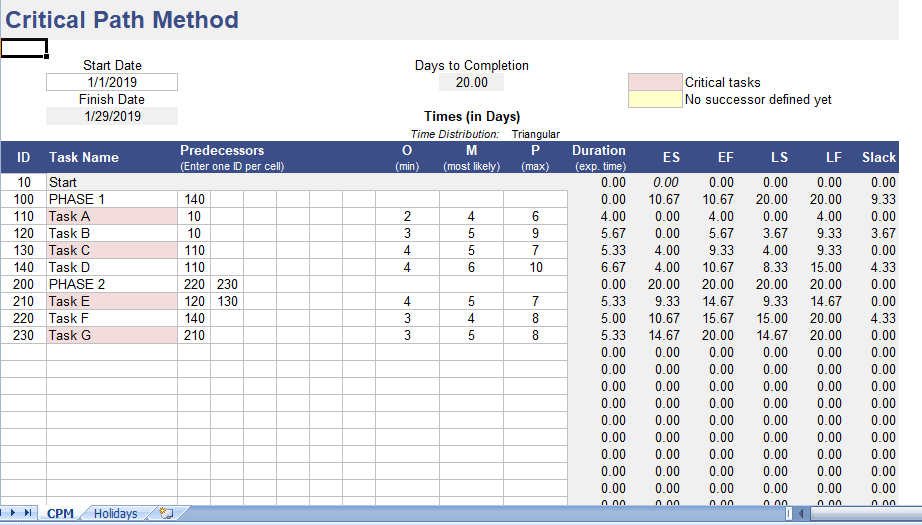Viewport: 922px width, 525px height.
Task: Click the Task E second predecessor cell 130
Action: [227, 302]
